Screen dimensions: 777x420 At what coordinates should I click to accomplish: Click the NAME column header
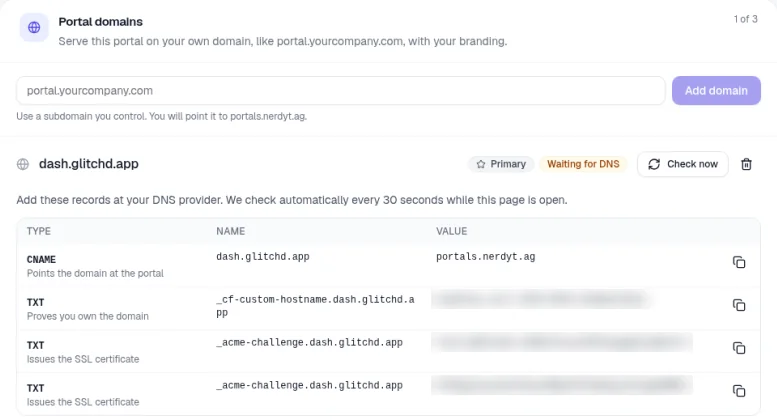[230, 231]
